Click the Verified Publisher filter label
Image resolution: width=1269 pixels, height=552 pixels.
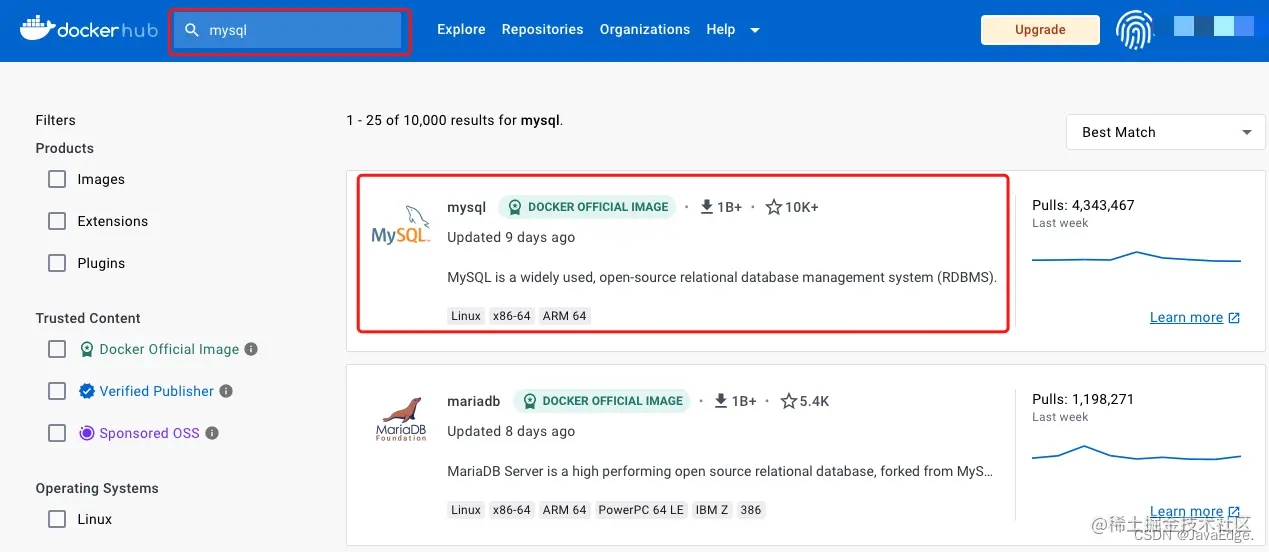[x=156, y=391]
